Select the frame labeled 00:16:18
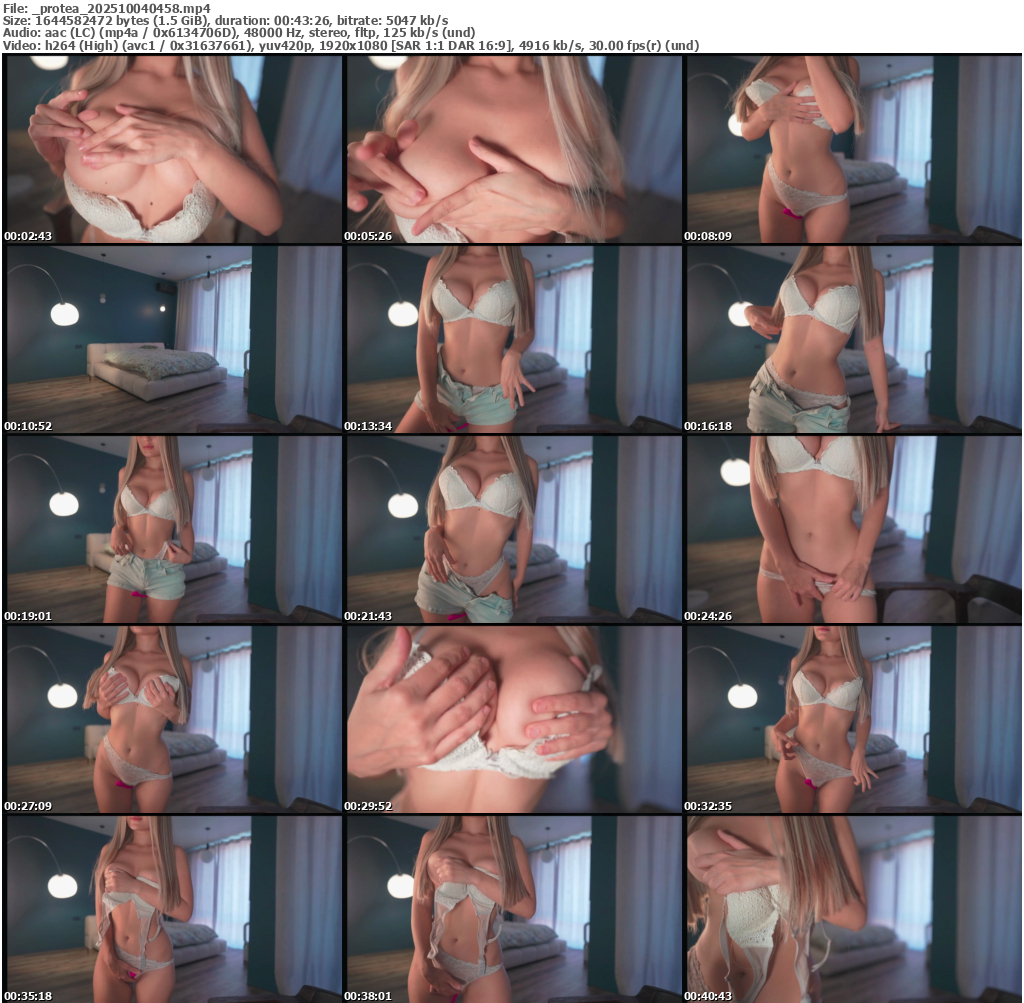1024x1003 pixels. [852, 339]
